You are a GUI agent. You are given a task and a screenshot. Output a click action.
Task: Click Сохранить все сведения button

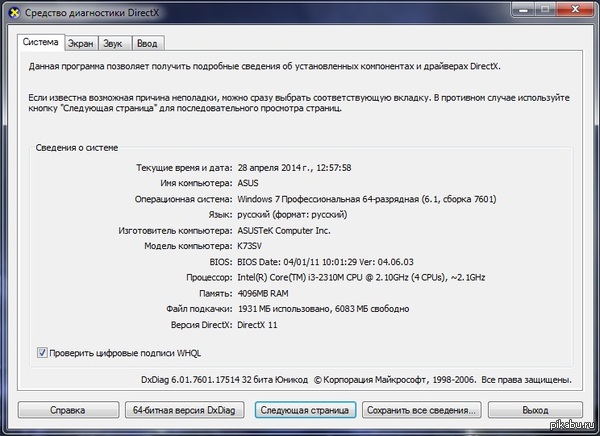click(x=418, y=410)
